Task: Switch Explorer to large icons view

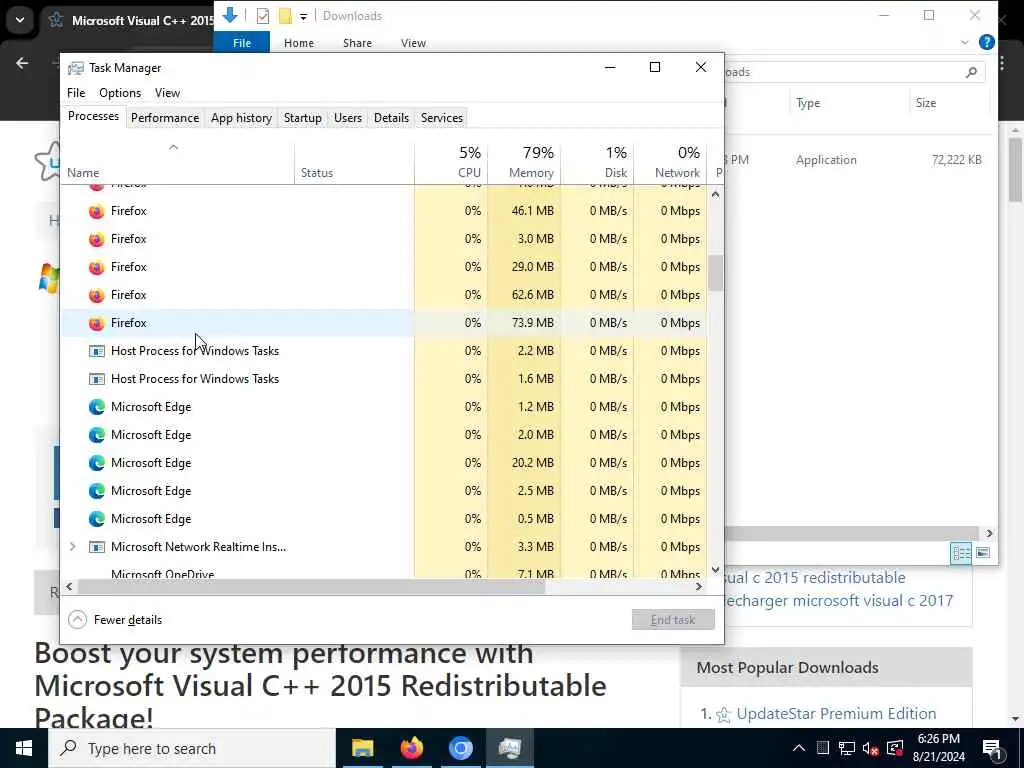Action: tap(983, 553)
